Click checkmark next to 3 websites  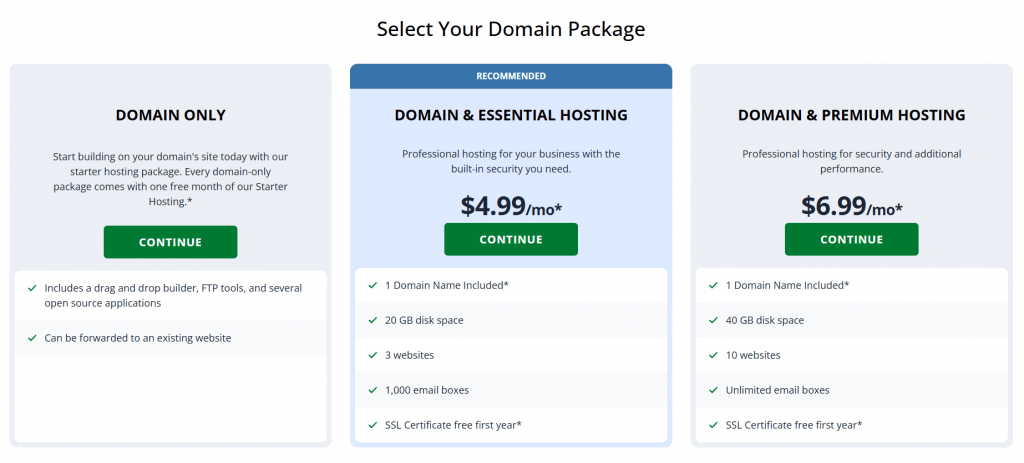pos(373,355)
